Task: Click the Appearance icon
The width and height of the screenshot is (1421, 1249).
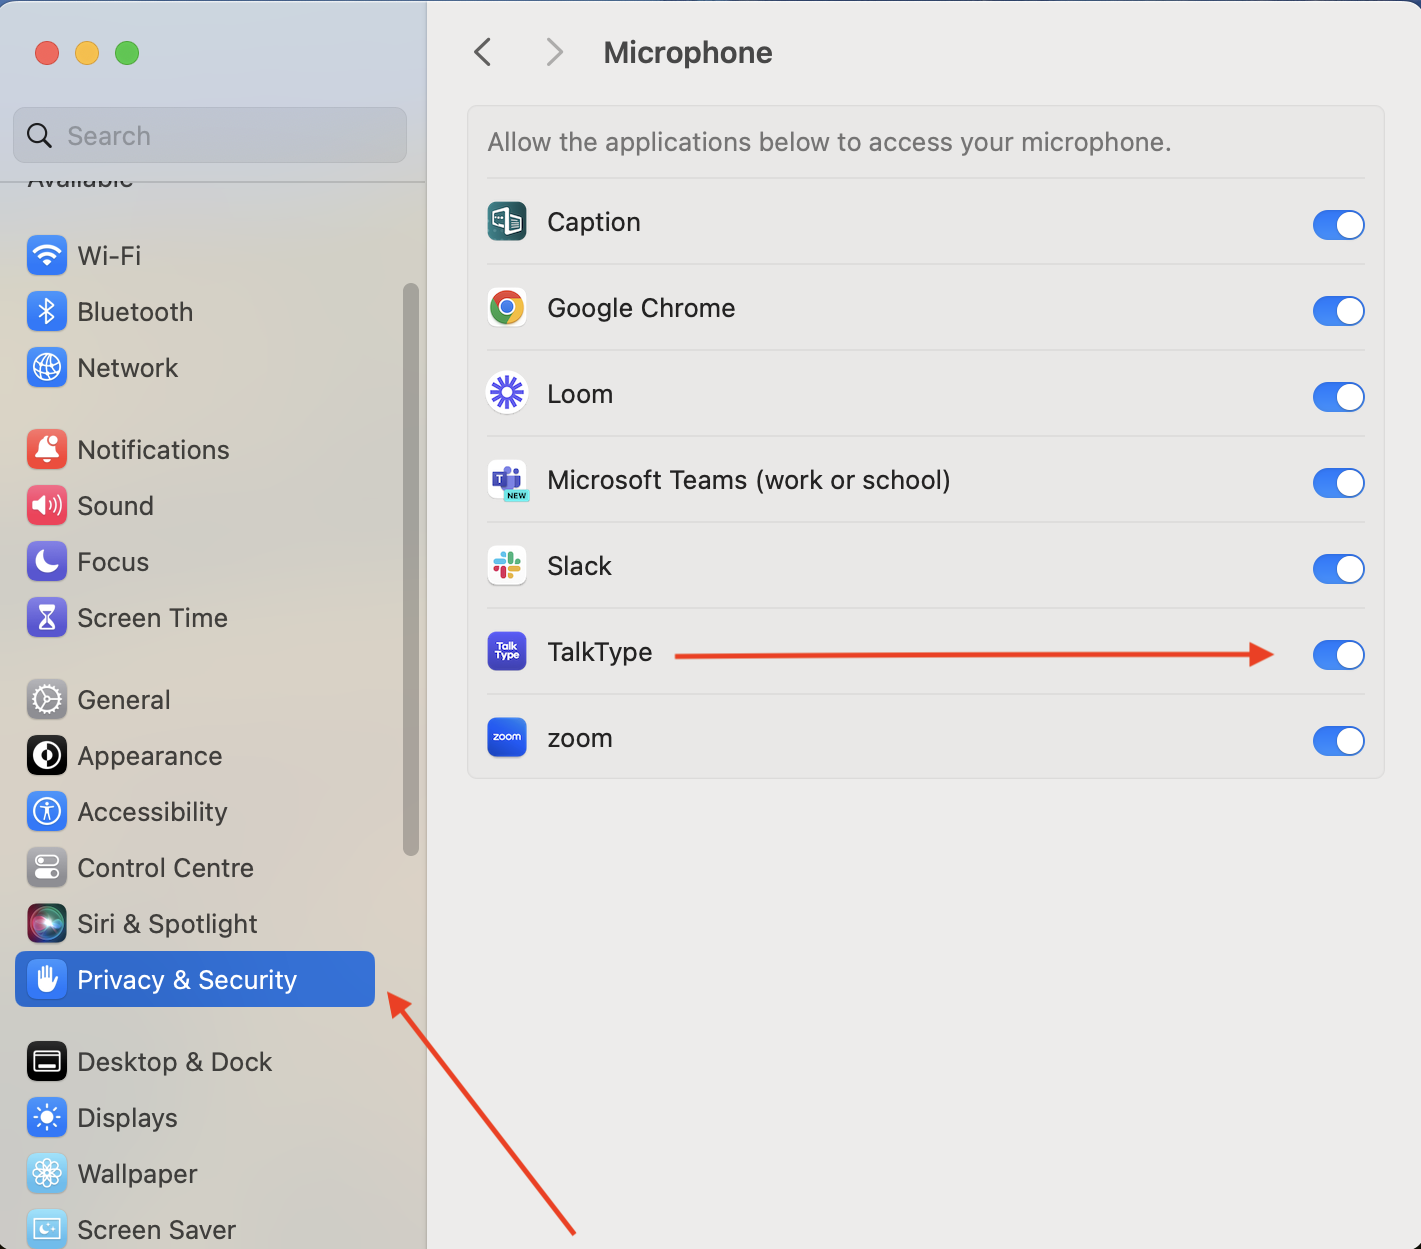Action: point(47,756)
